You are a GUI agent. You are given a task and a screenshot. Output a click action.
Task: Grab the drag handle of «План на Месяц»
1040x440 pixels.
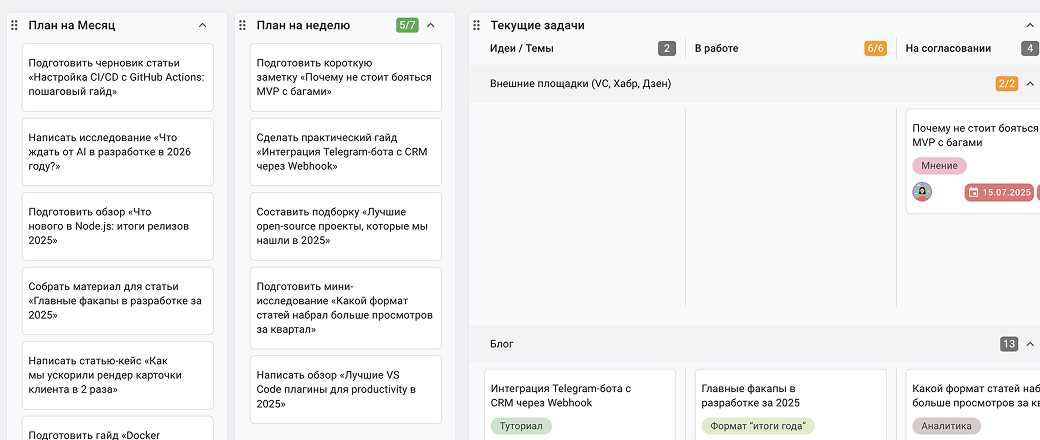click(x=14, y=25)
